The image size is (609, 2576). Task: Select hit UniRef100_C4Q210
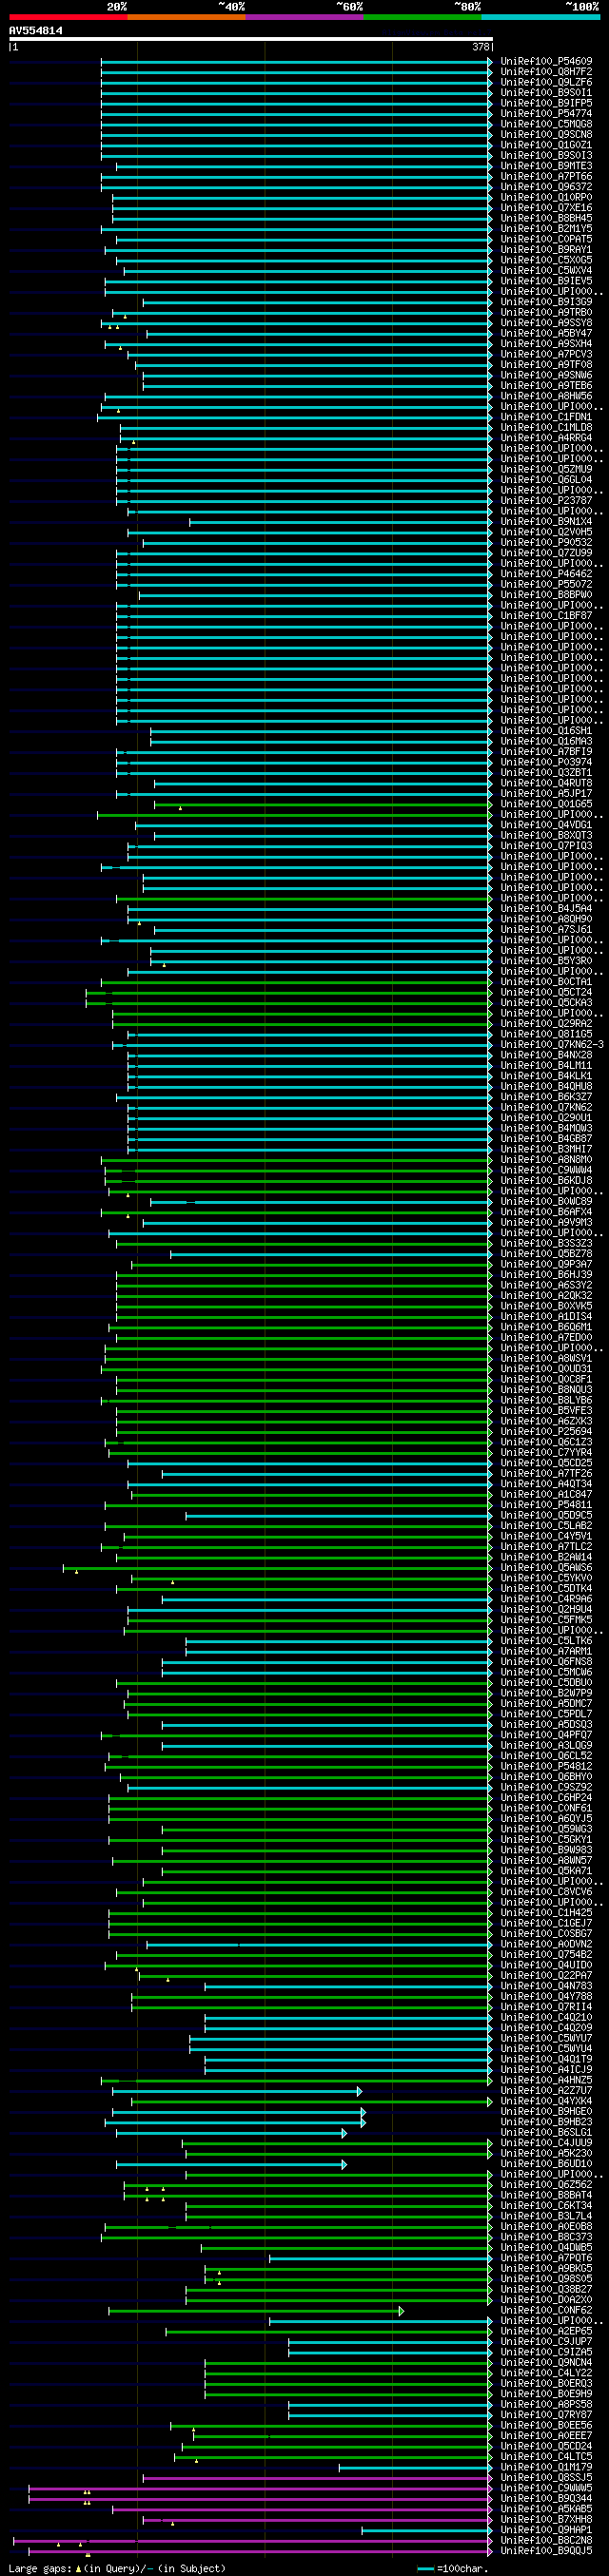[546, 2017]
